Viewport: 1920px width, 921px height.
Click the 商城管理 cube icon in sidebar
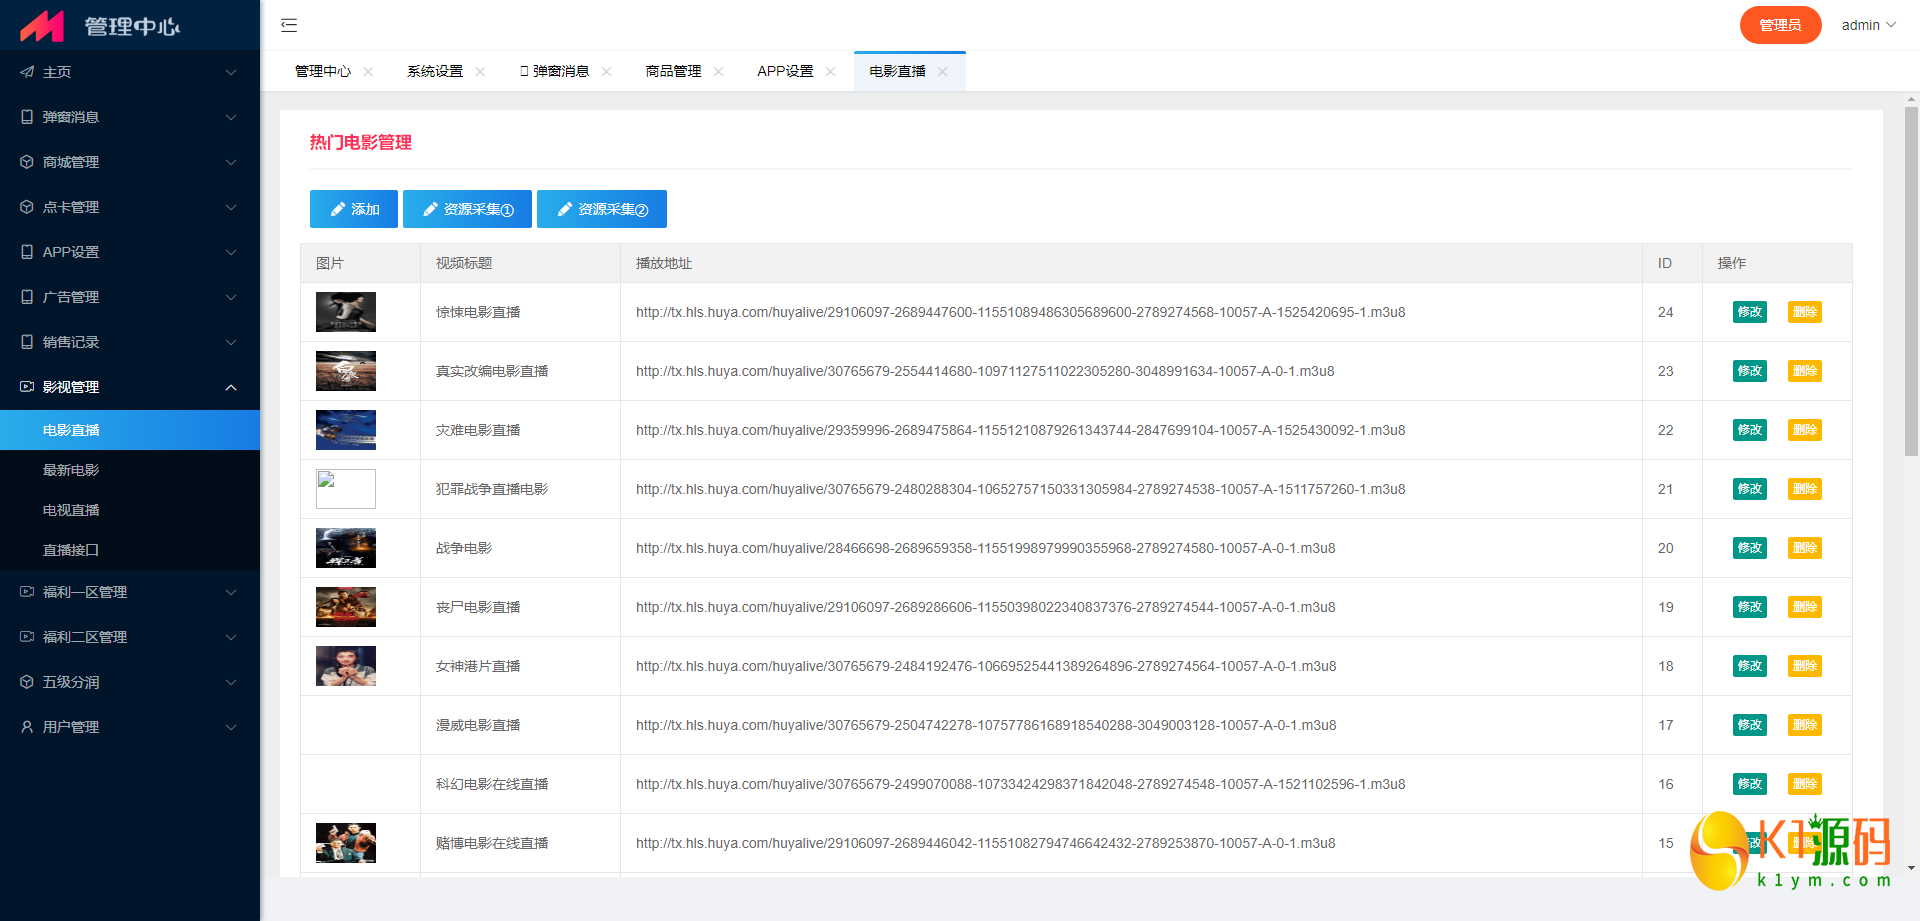click(27, 162)
